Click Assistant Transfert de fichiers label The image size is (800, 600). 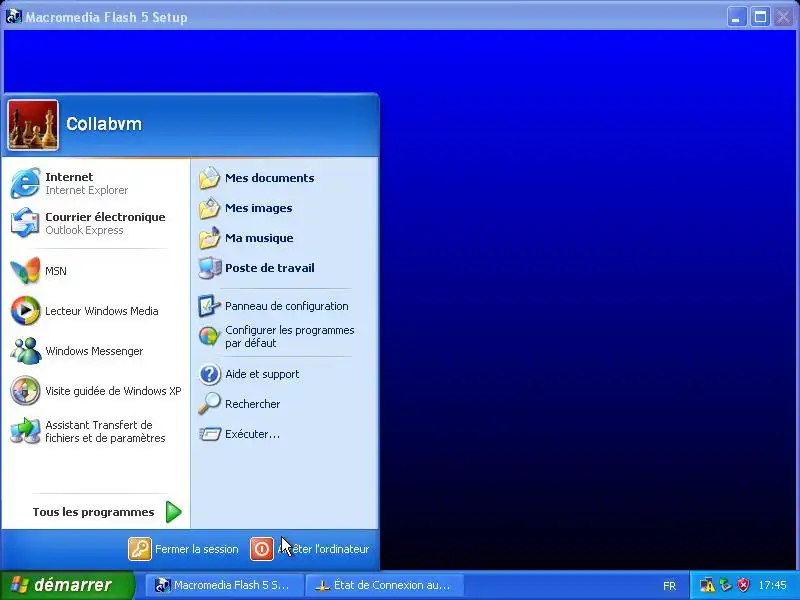point(105,431)
